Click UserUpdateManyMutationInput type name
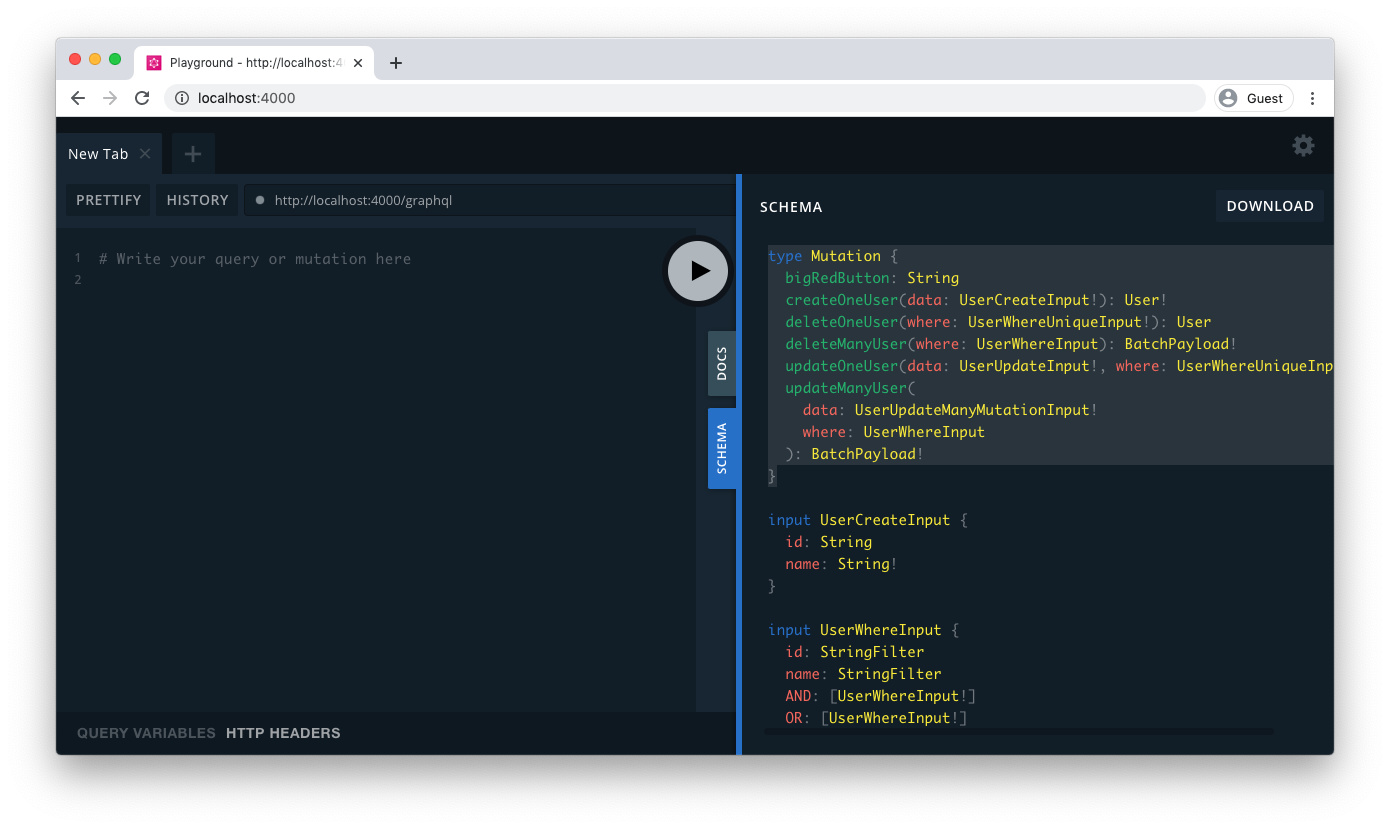The width and height of the screenshot is (1390, 829). point(972,410)
